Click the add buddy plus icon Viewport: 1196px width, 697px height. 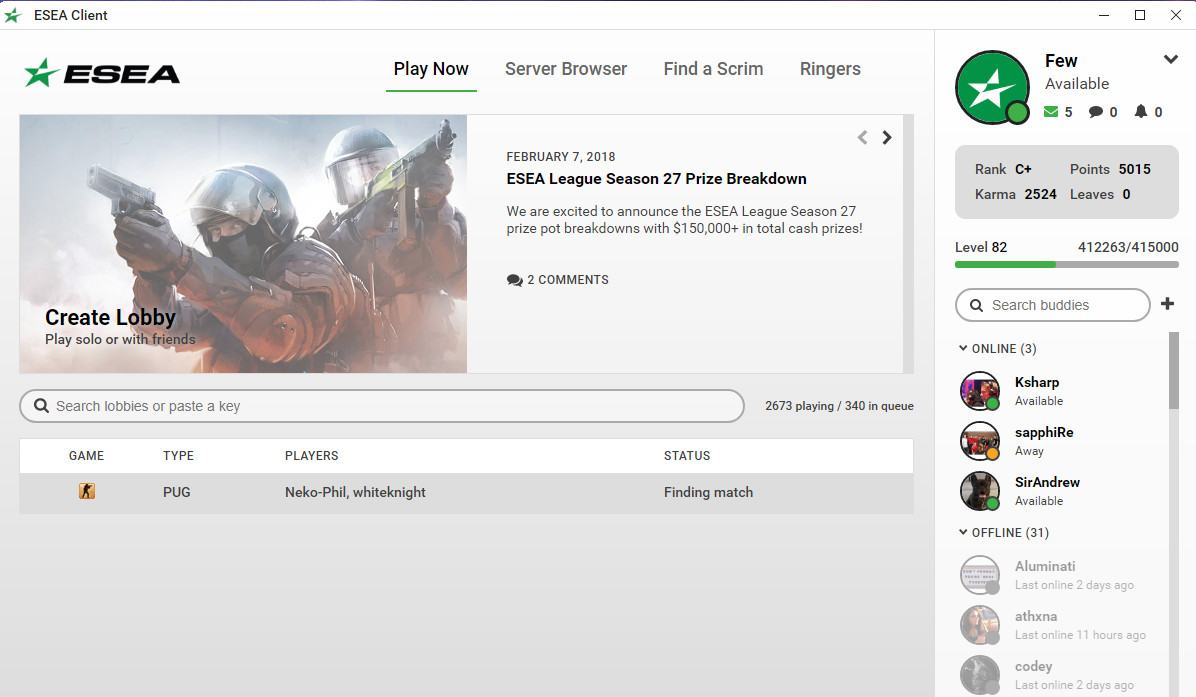1167,304
